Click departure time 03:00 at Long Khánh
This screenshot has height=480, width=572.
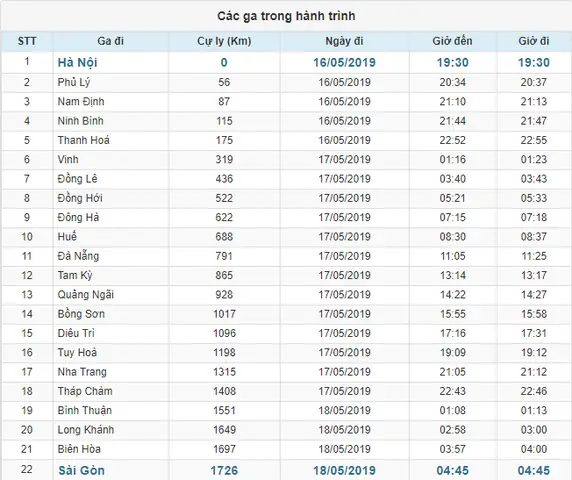click(x=534, y=430)
